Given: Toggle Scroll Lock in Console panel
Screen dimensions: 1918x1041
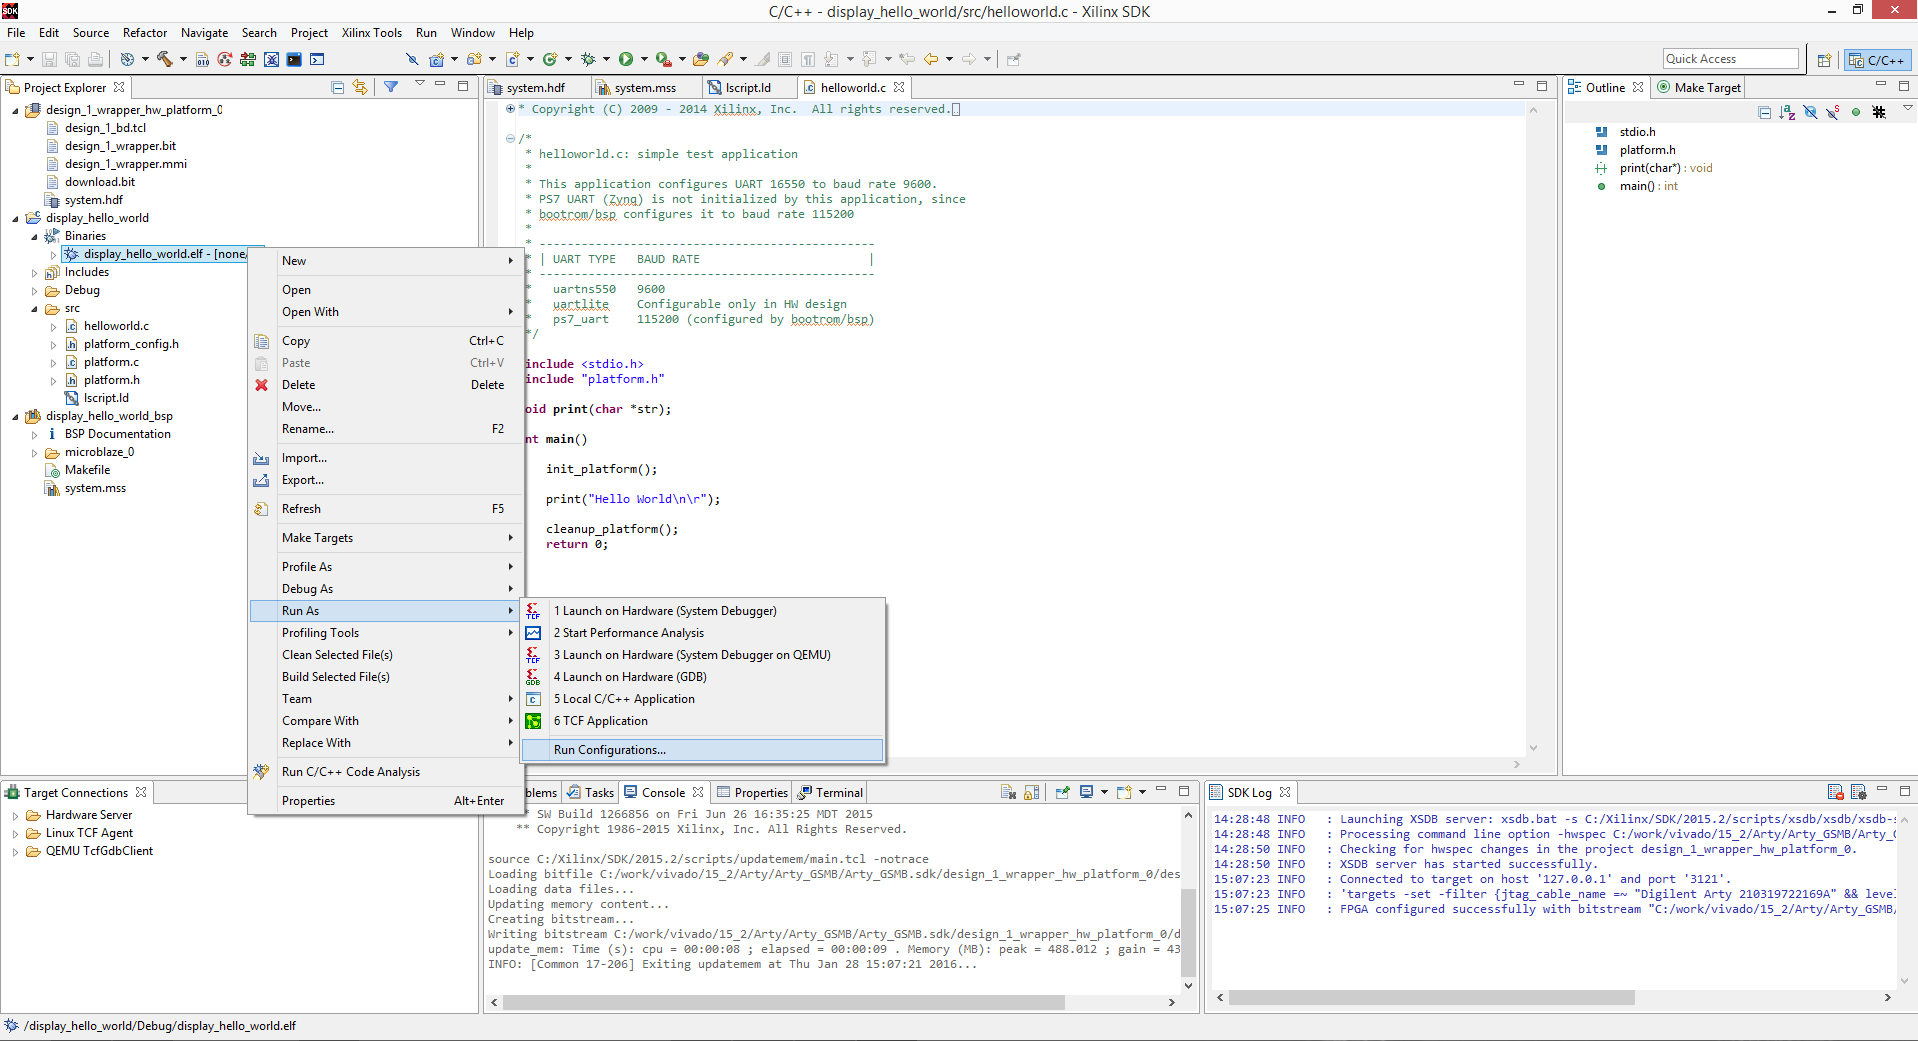Looking at the screenshot, I should tap(1031, 792).
